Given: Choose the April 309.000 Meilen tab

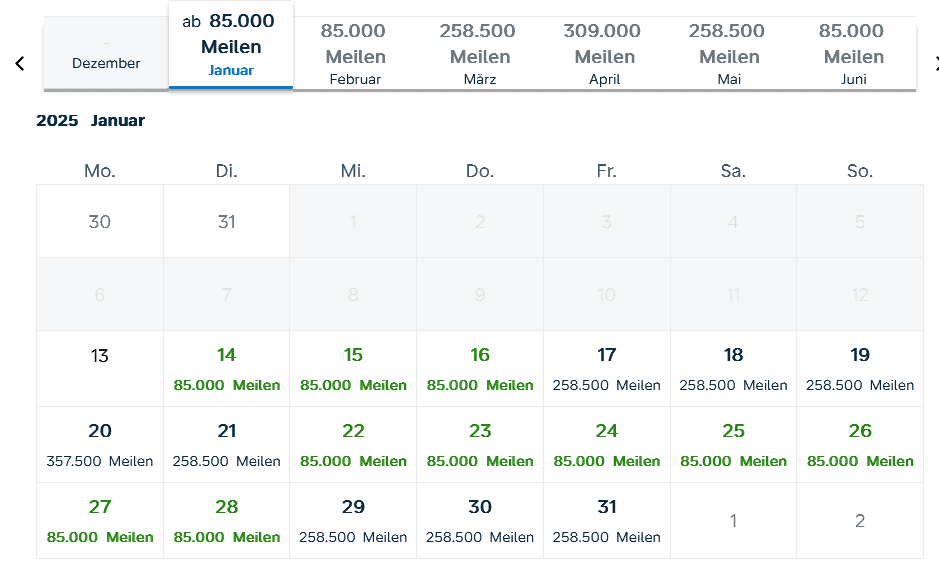Looking at the screenshot, I should pos(604,55).
